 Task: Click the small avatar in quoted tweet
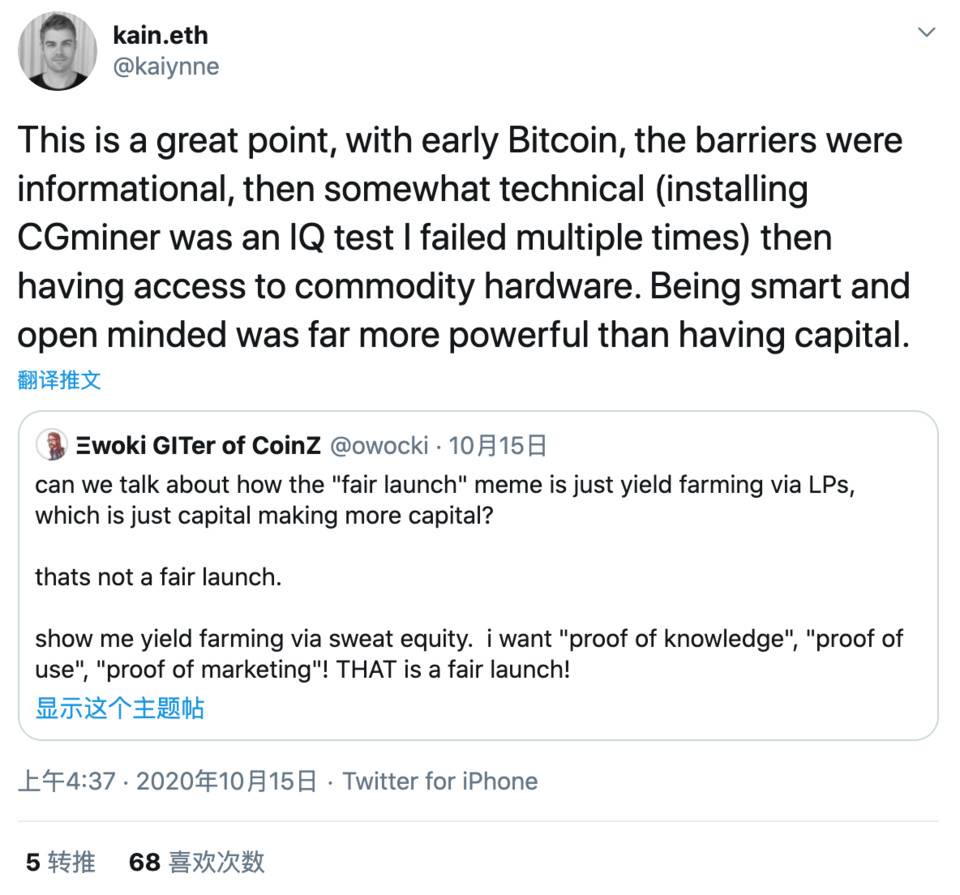(x=50, y=445)
